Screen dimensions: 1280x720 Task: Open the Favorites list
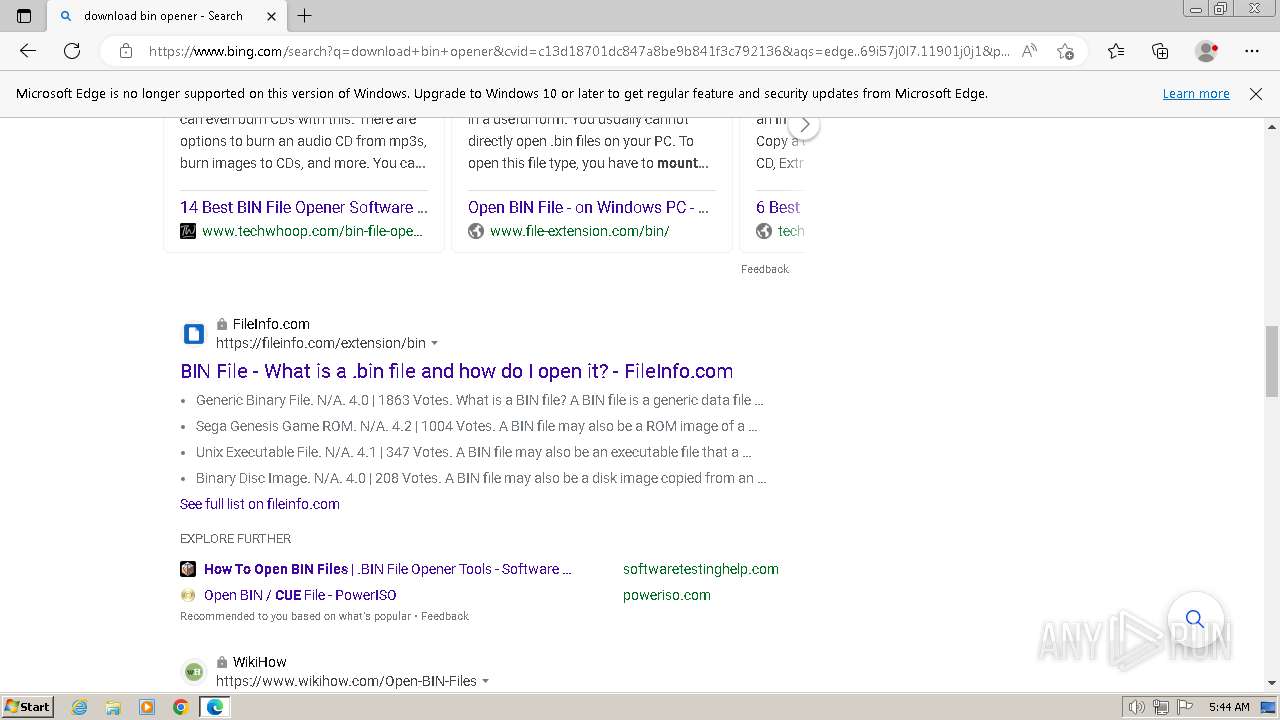[x=1116, y=51]
